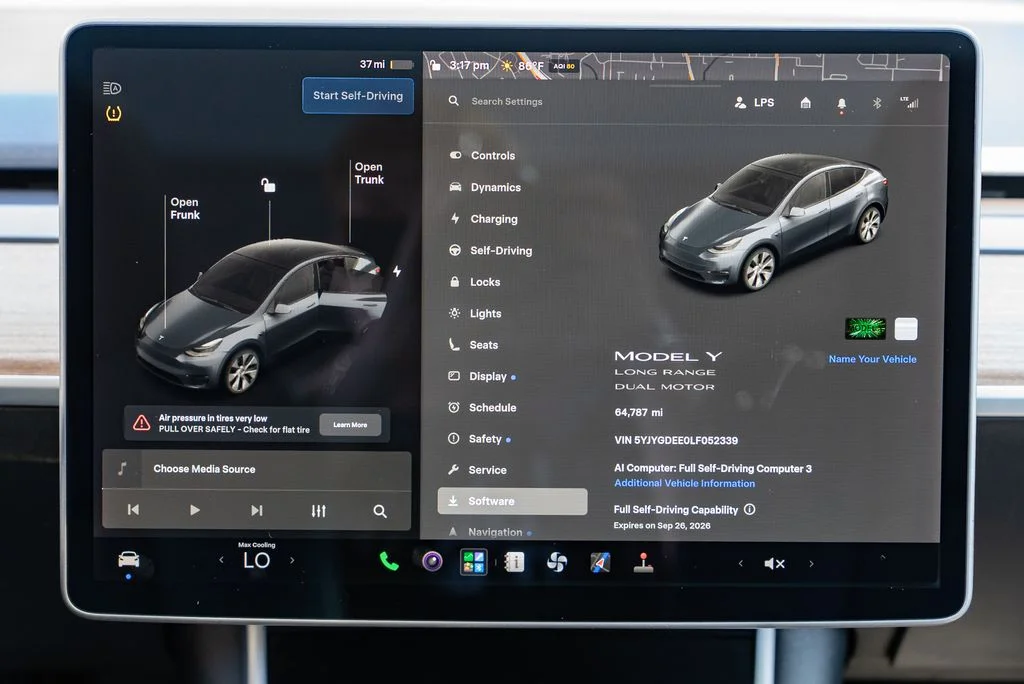Open the Manual info app icon
Viewport: 1024px width, 684px height.
pos(515,562)
